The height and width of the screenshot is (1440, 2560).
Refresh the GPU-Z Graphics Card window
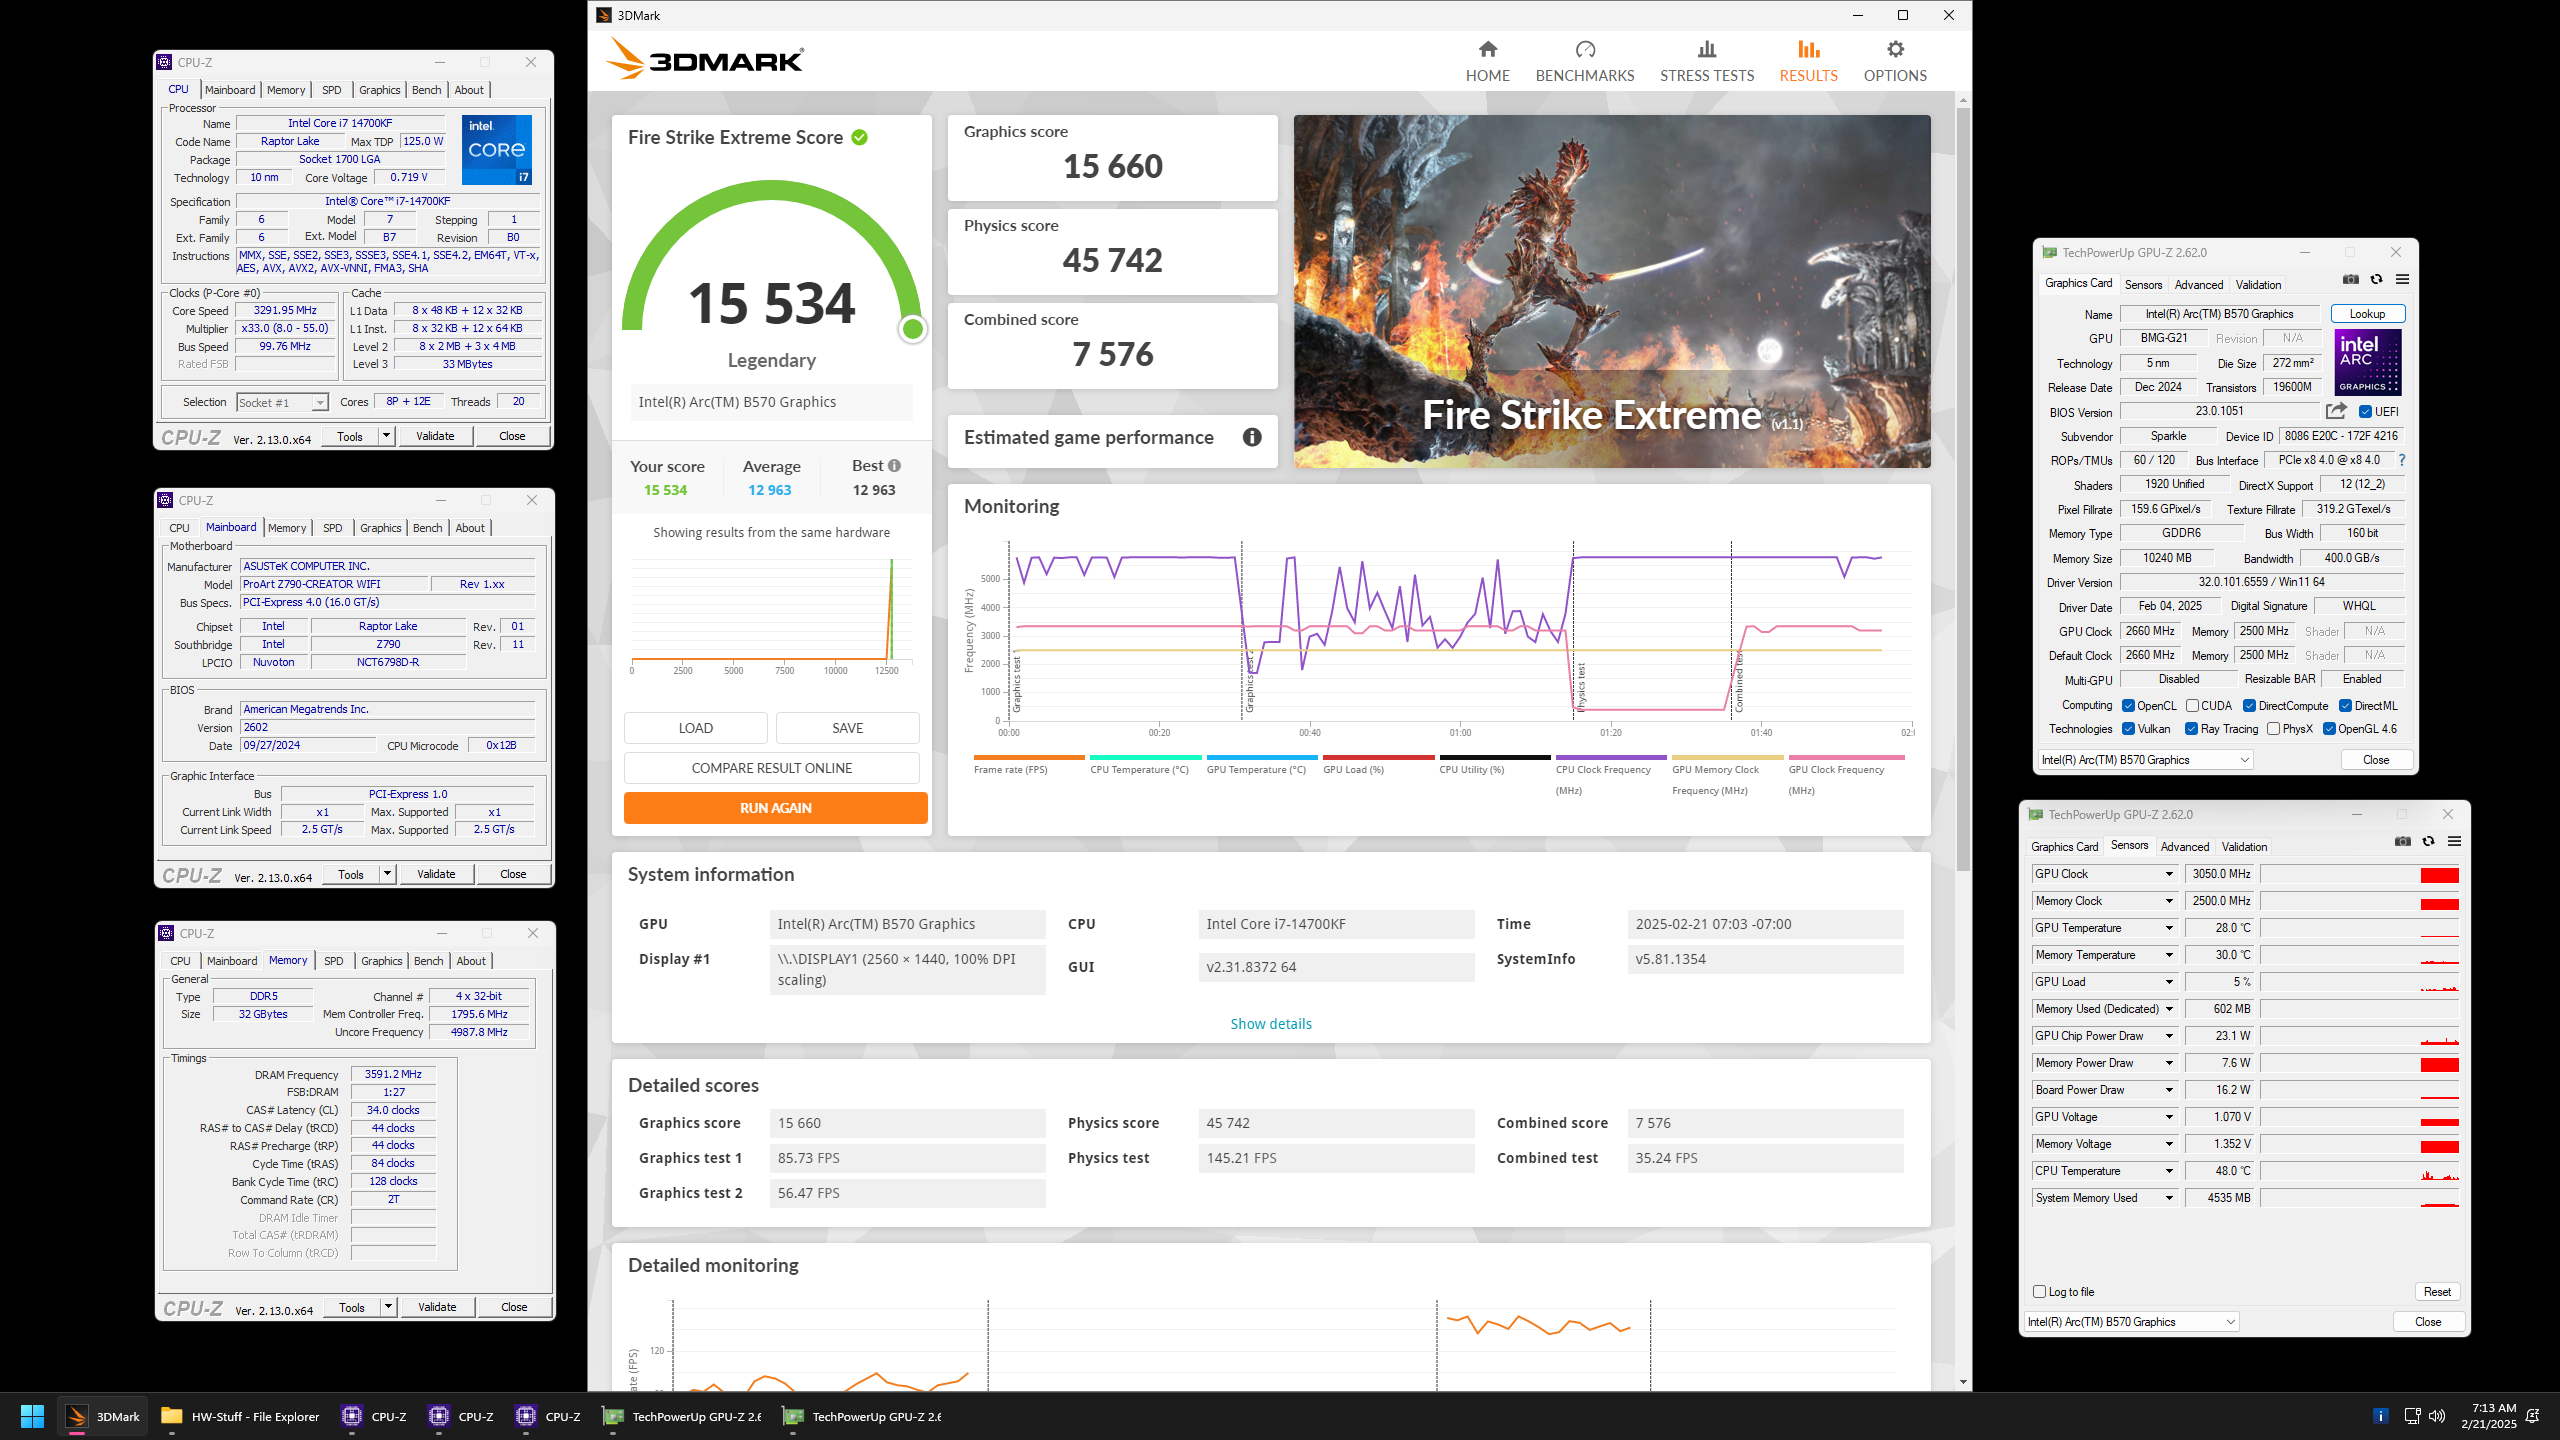2376,279
